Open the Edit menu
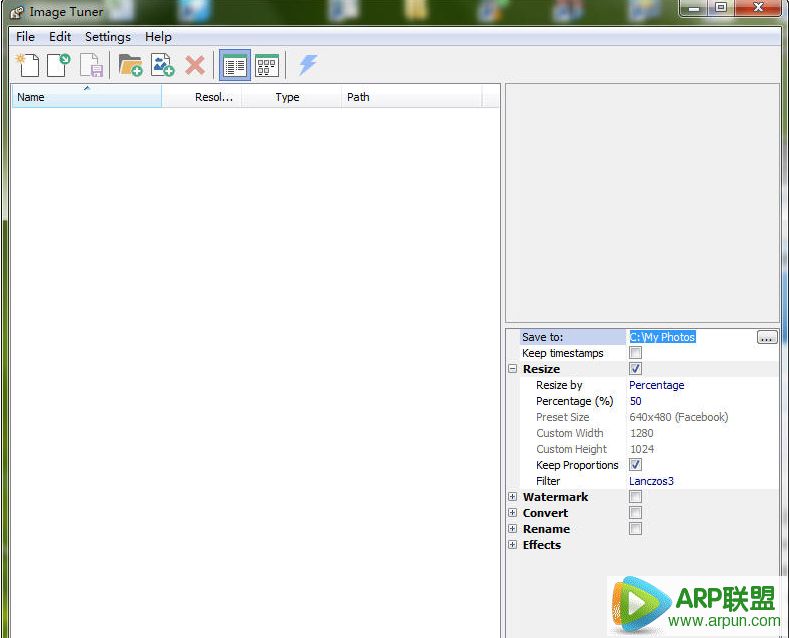 [x=60, y=37]
